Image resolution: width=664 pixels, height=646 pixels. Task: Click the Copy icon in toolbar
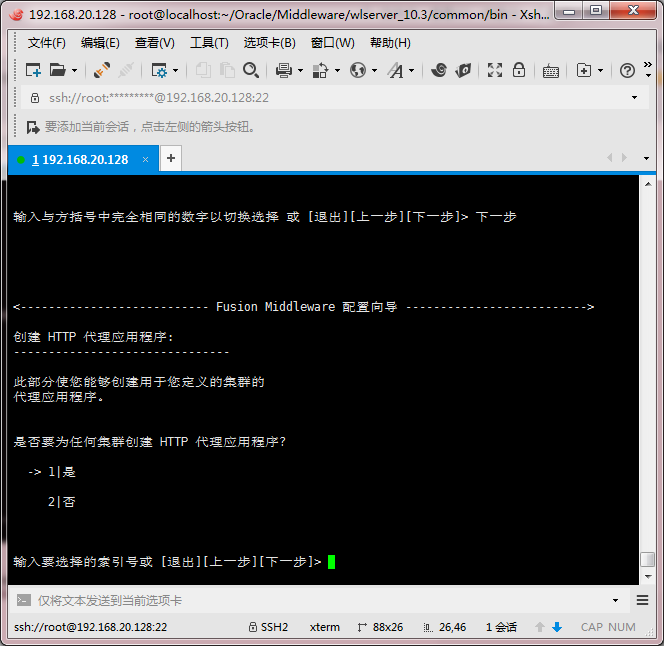203,70
